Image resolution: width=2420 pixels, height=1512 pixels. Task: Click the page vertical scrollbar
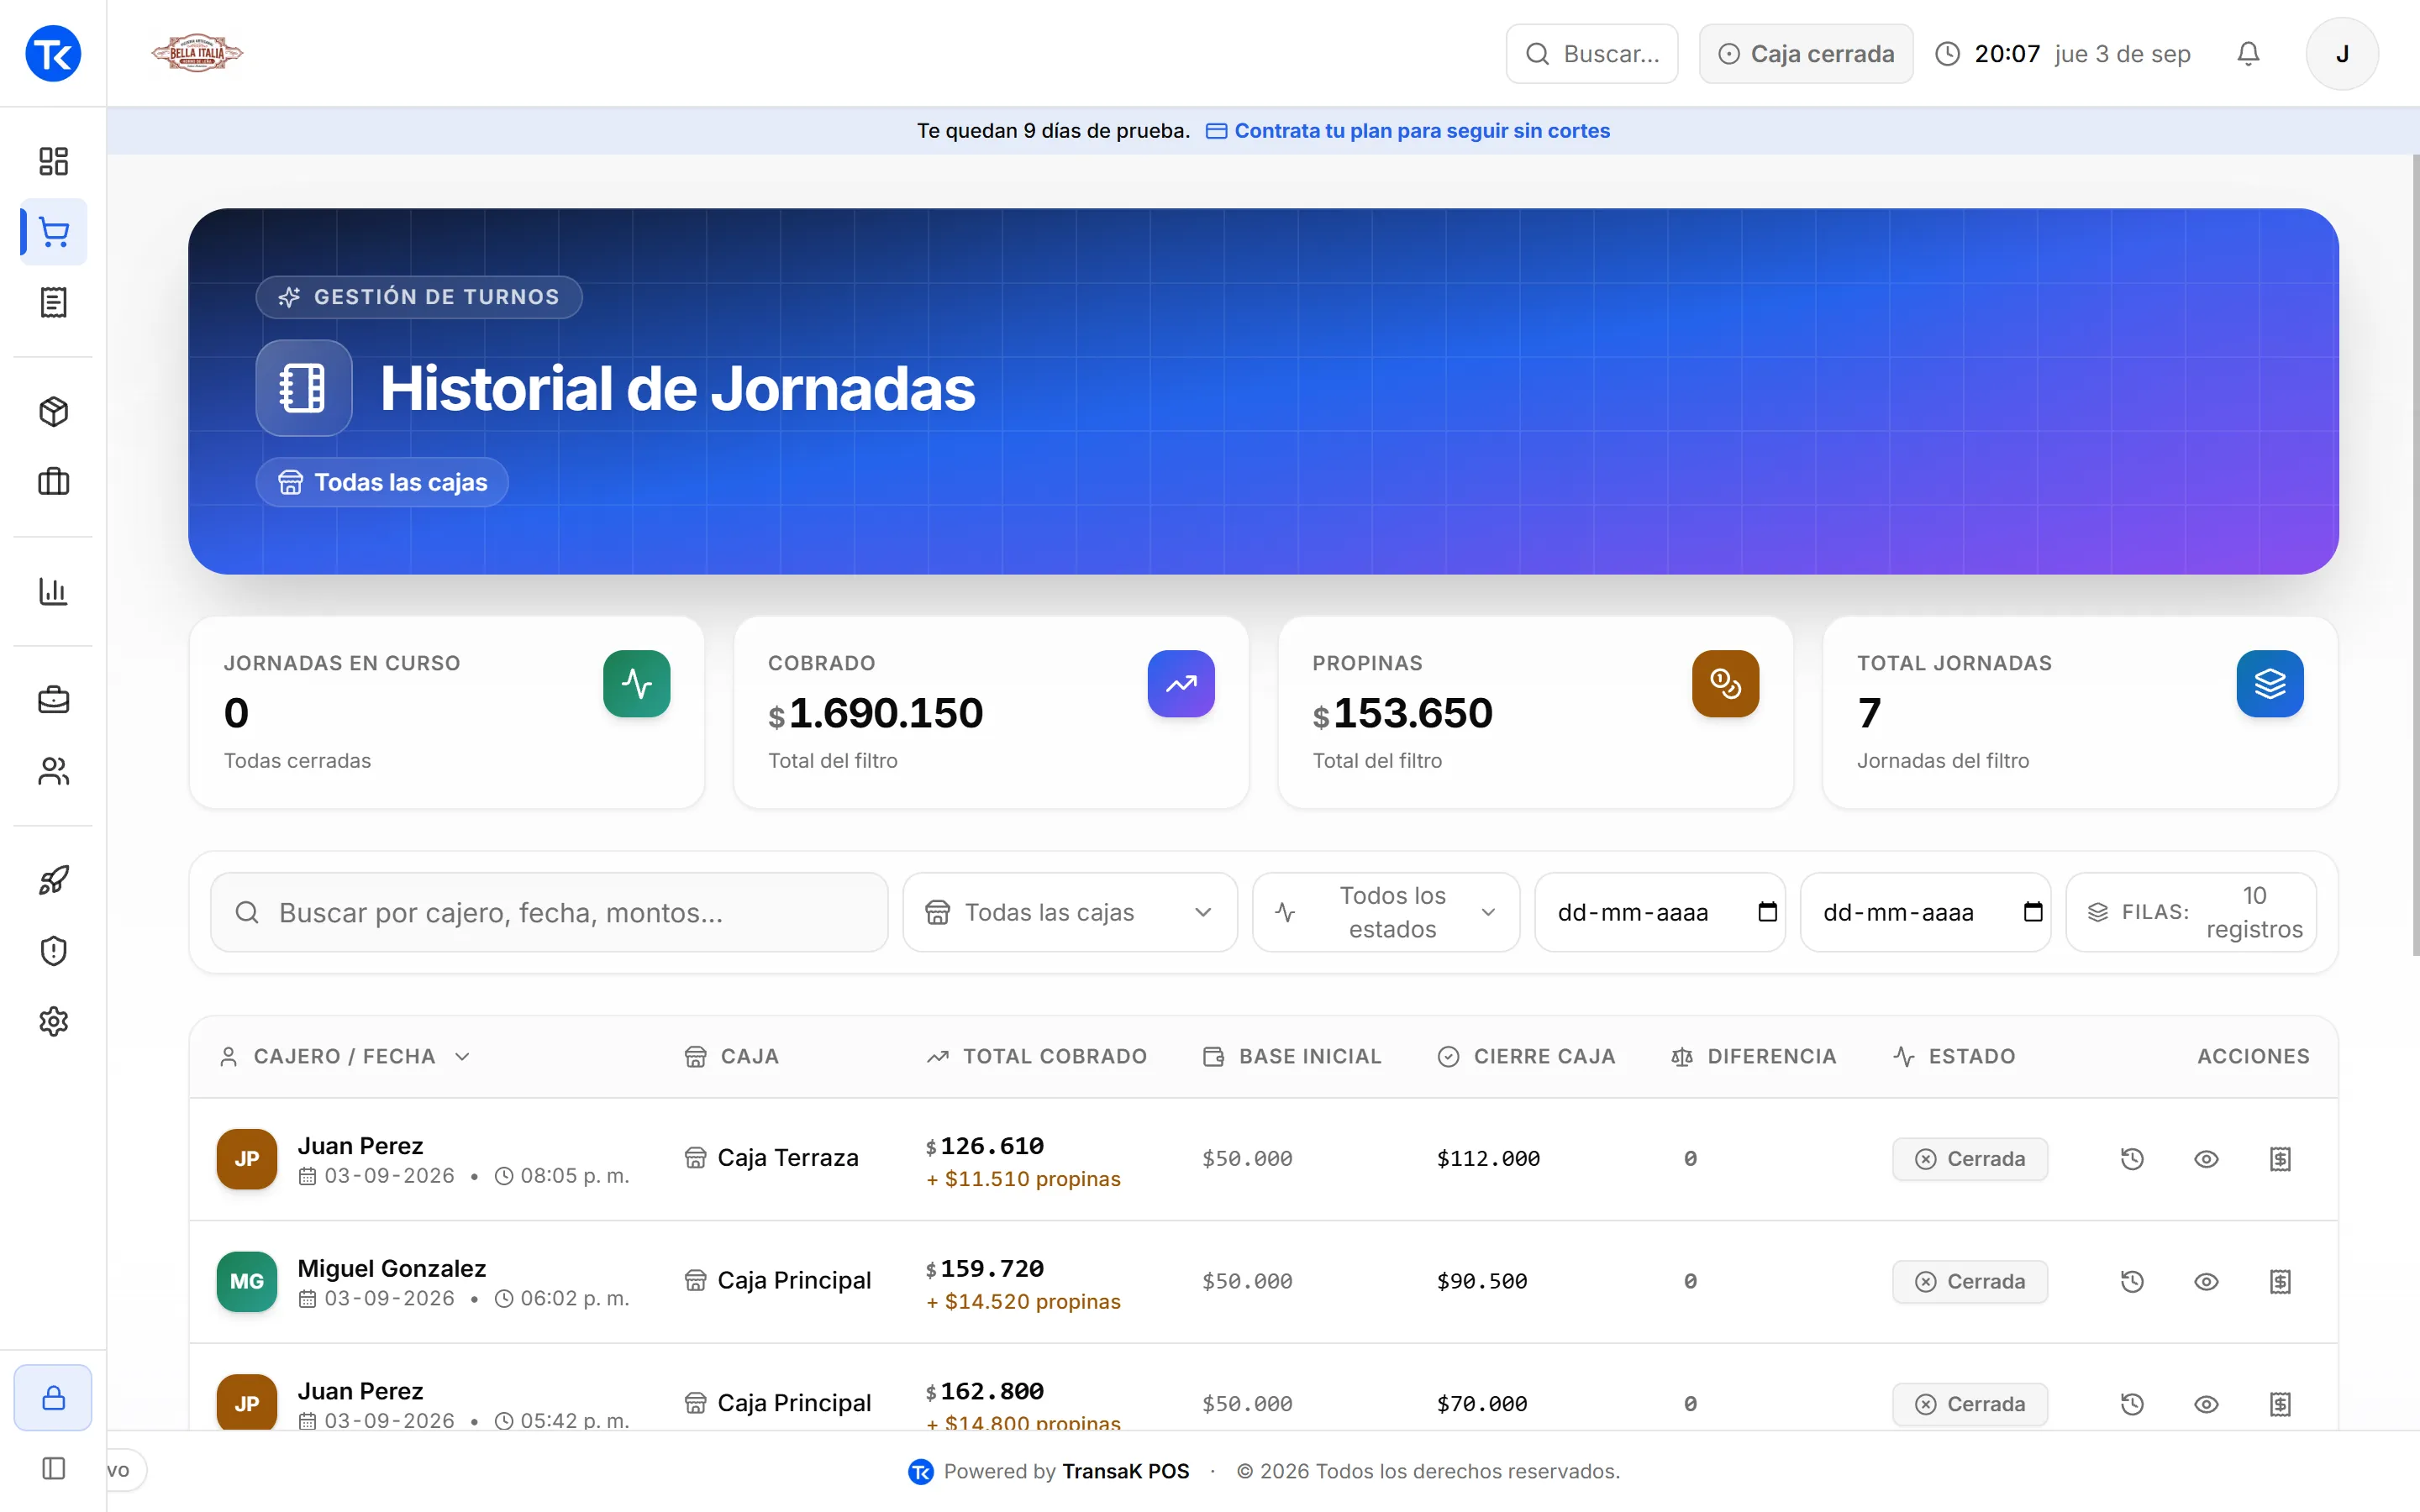point(2414,555)
